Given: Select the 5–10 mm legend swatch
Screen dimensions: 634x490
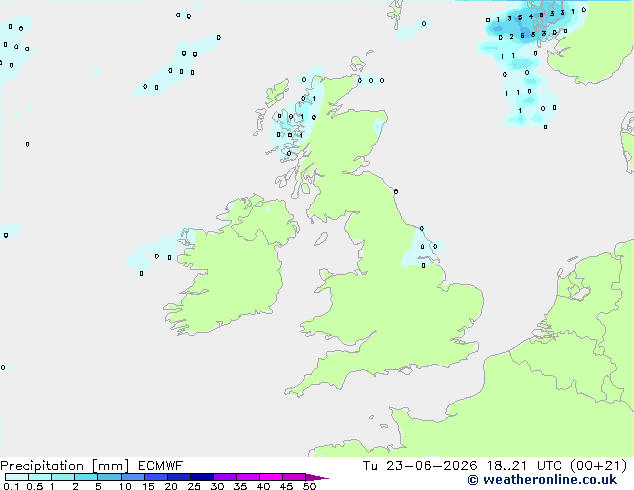Looking at the screenshot, I should (109, 477).
